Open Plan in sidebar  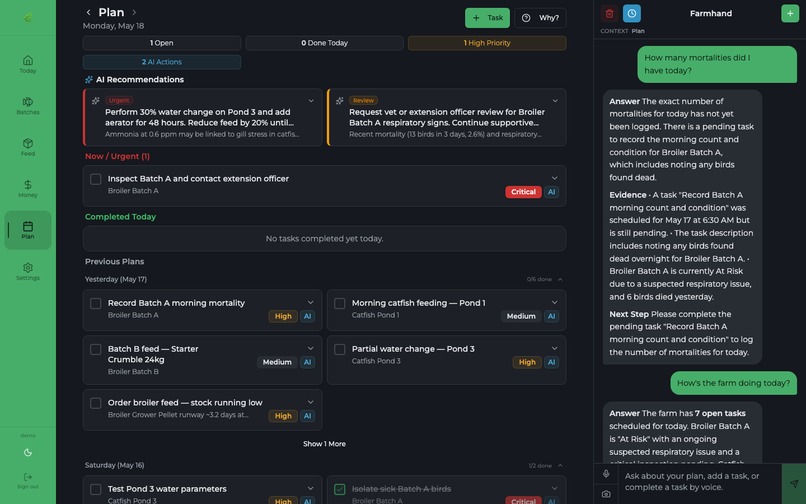(28, 230)
